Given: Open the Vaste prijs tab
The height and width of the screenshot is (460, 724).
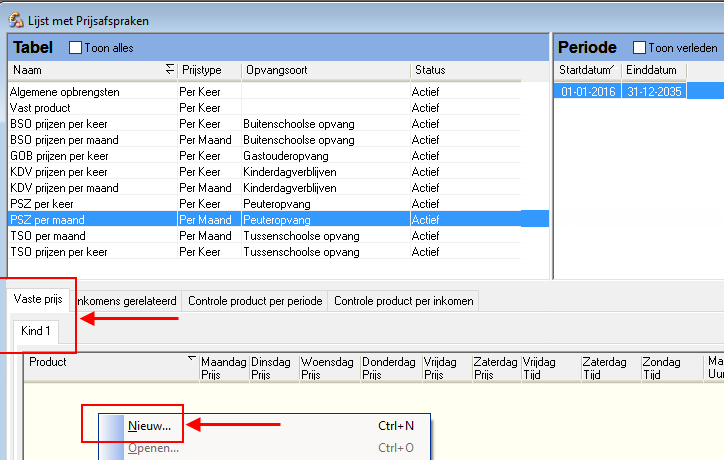Looking at the screenshot, I should point(37,300).
